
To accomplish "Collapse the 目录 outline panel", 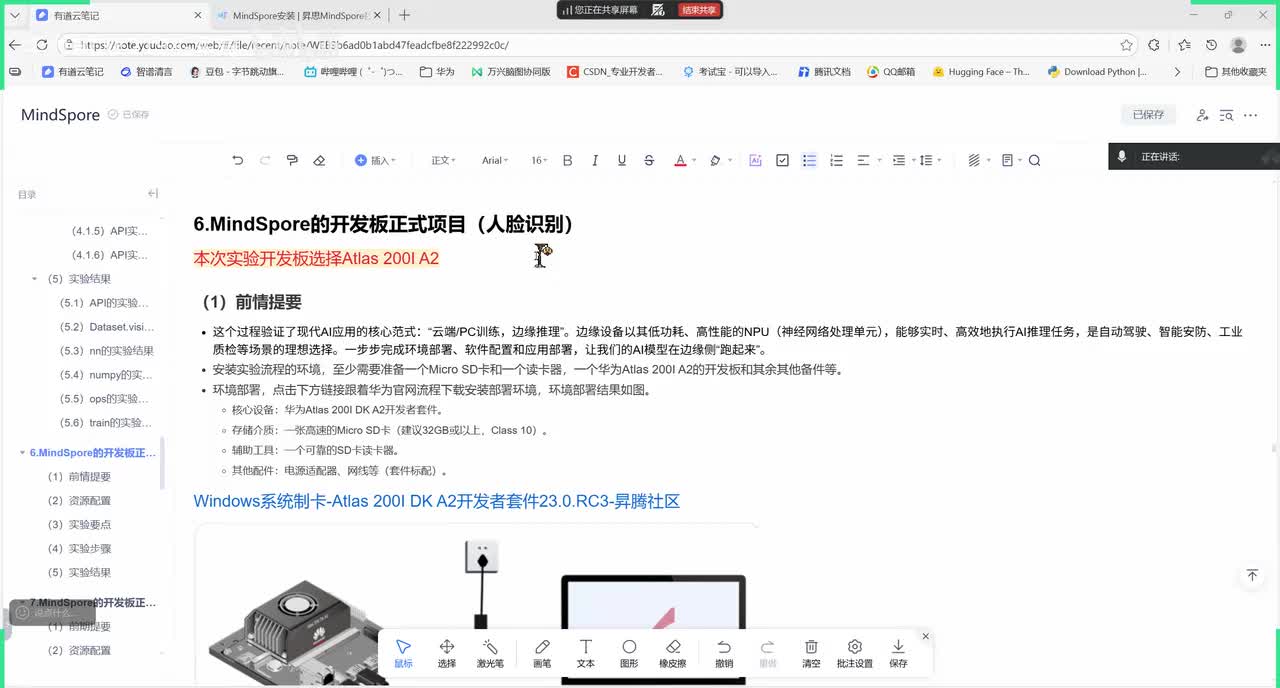I will click(152, 194).
